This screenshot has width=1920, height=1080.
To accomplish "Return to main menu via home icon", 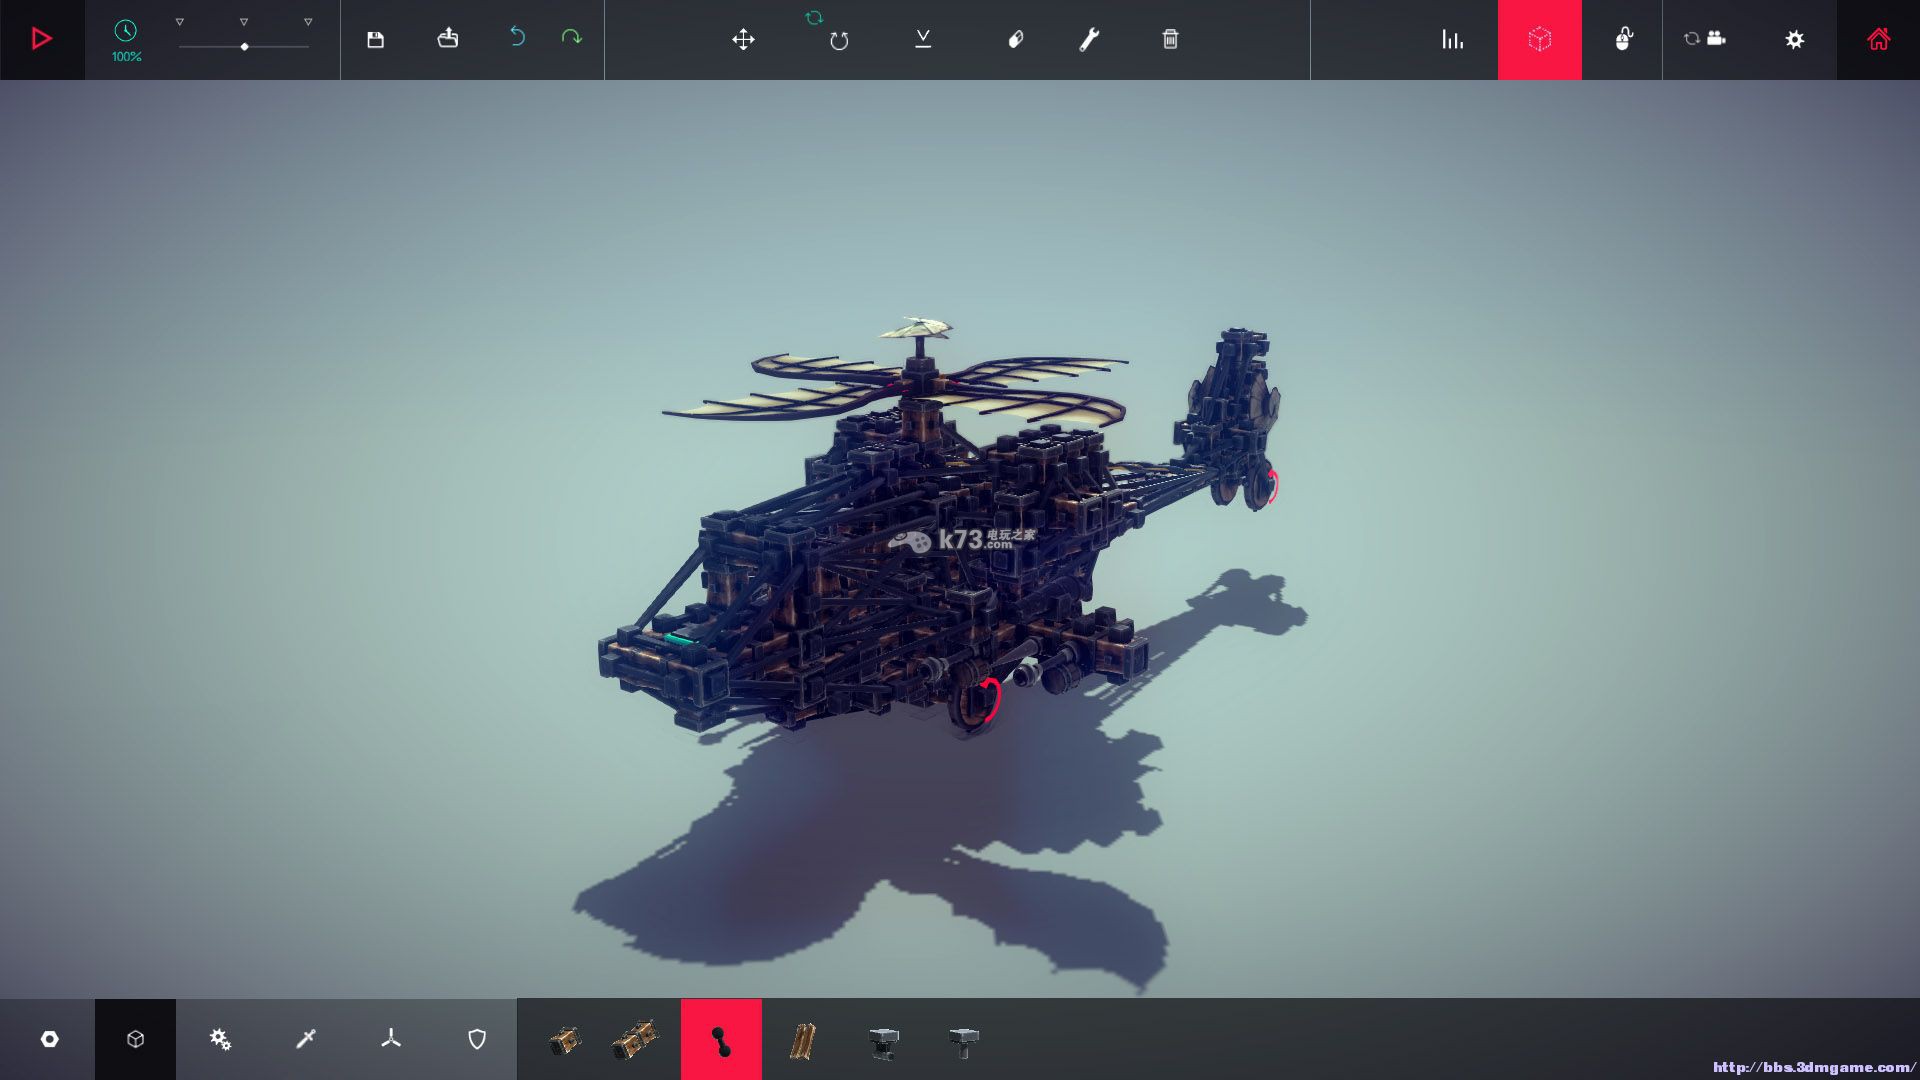I will (x=1878, y=39).
